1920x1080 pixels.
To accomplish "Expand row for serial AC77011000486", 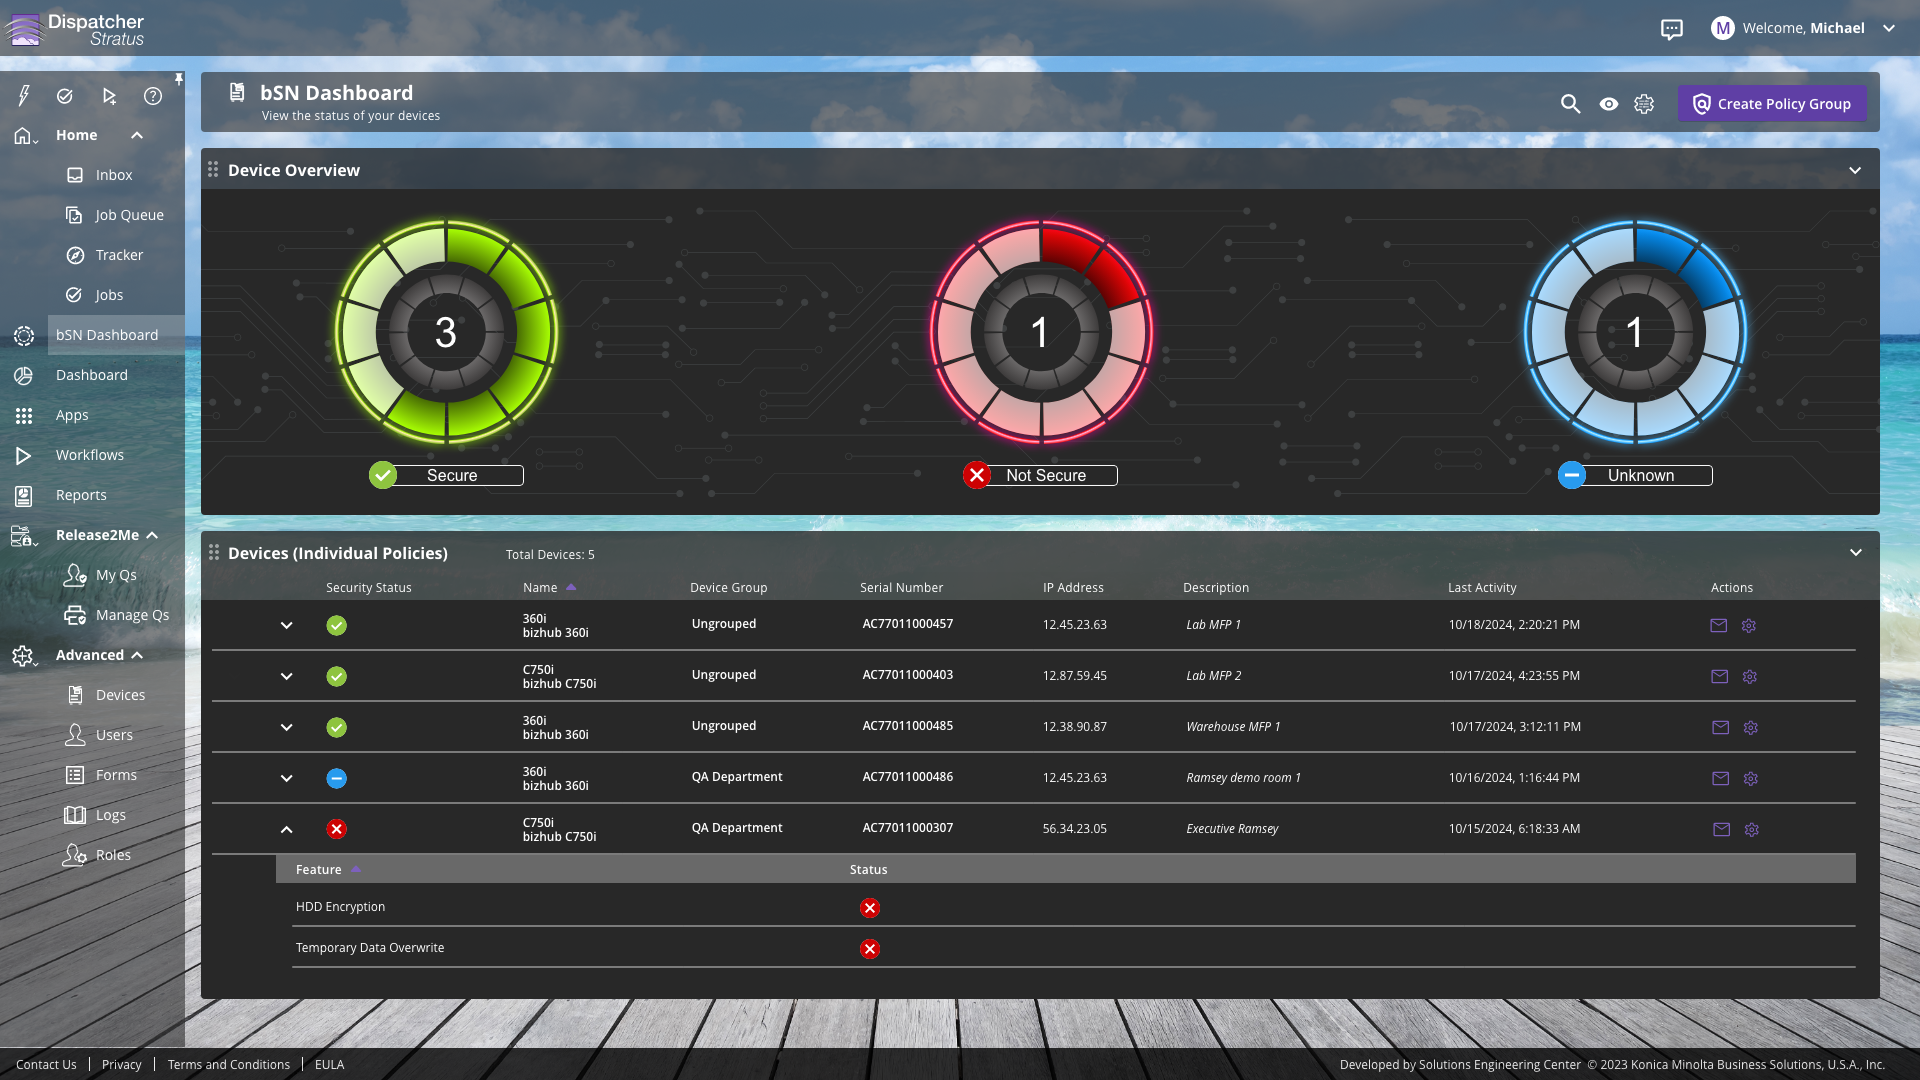I will [x=286, y=779].
